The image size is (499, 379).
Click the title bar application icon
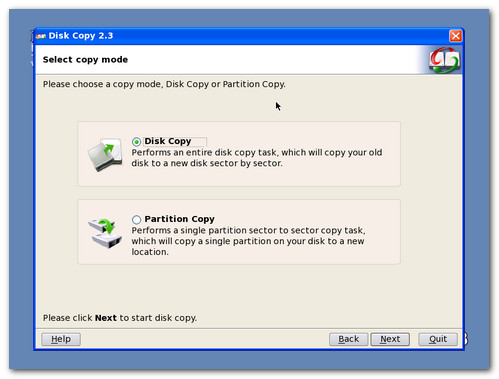coord(41,36)
